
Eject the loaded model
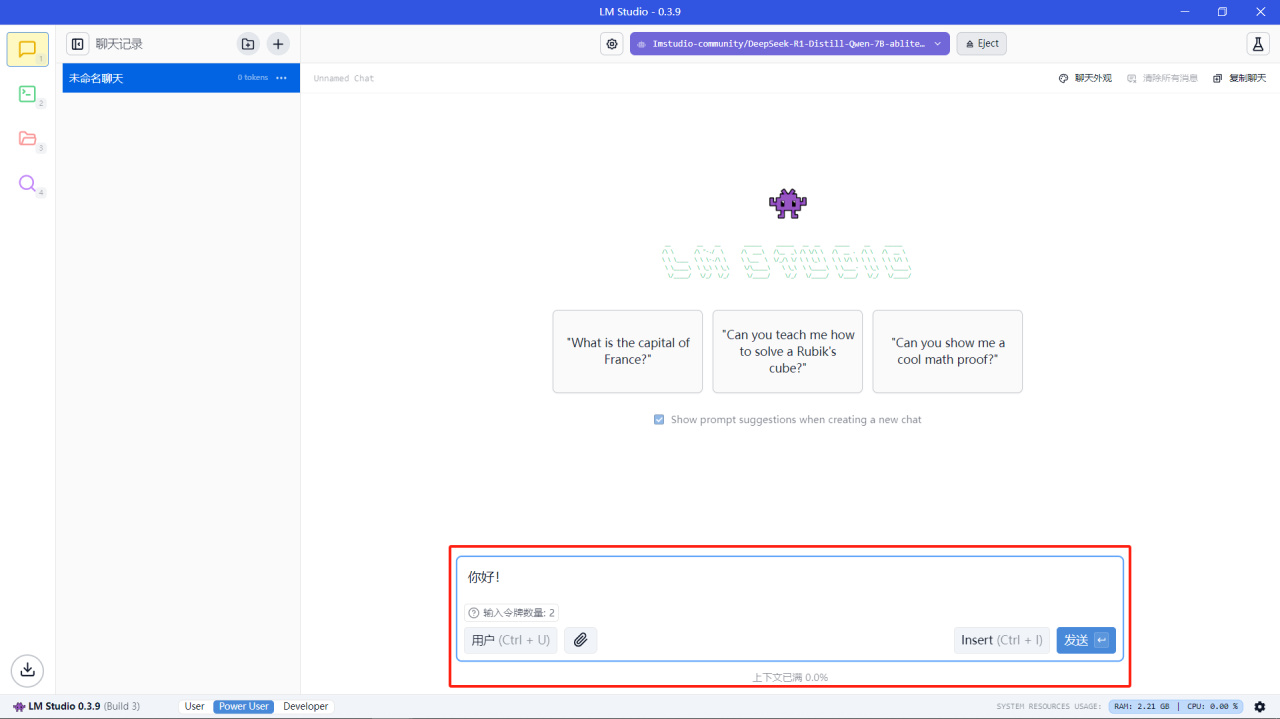(981, 44)
